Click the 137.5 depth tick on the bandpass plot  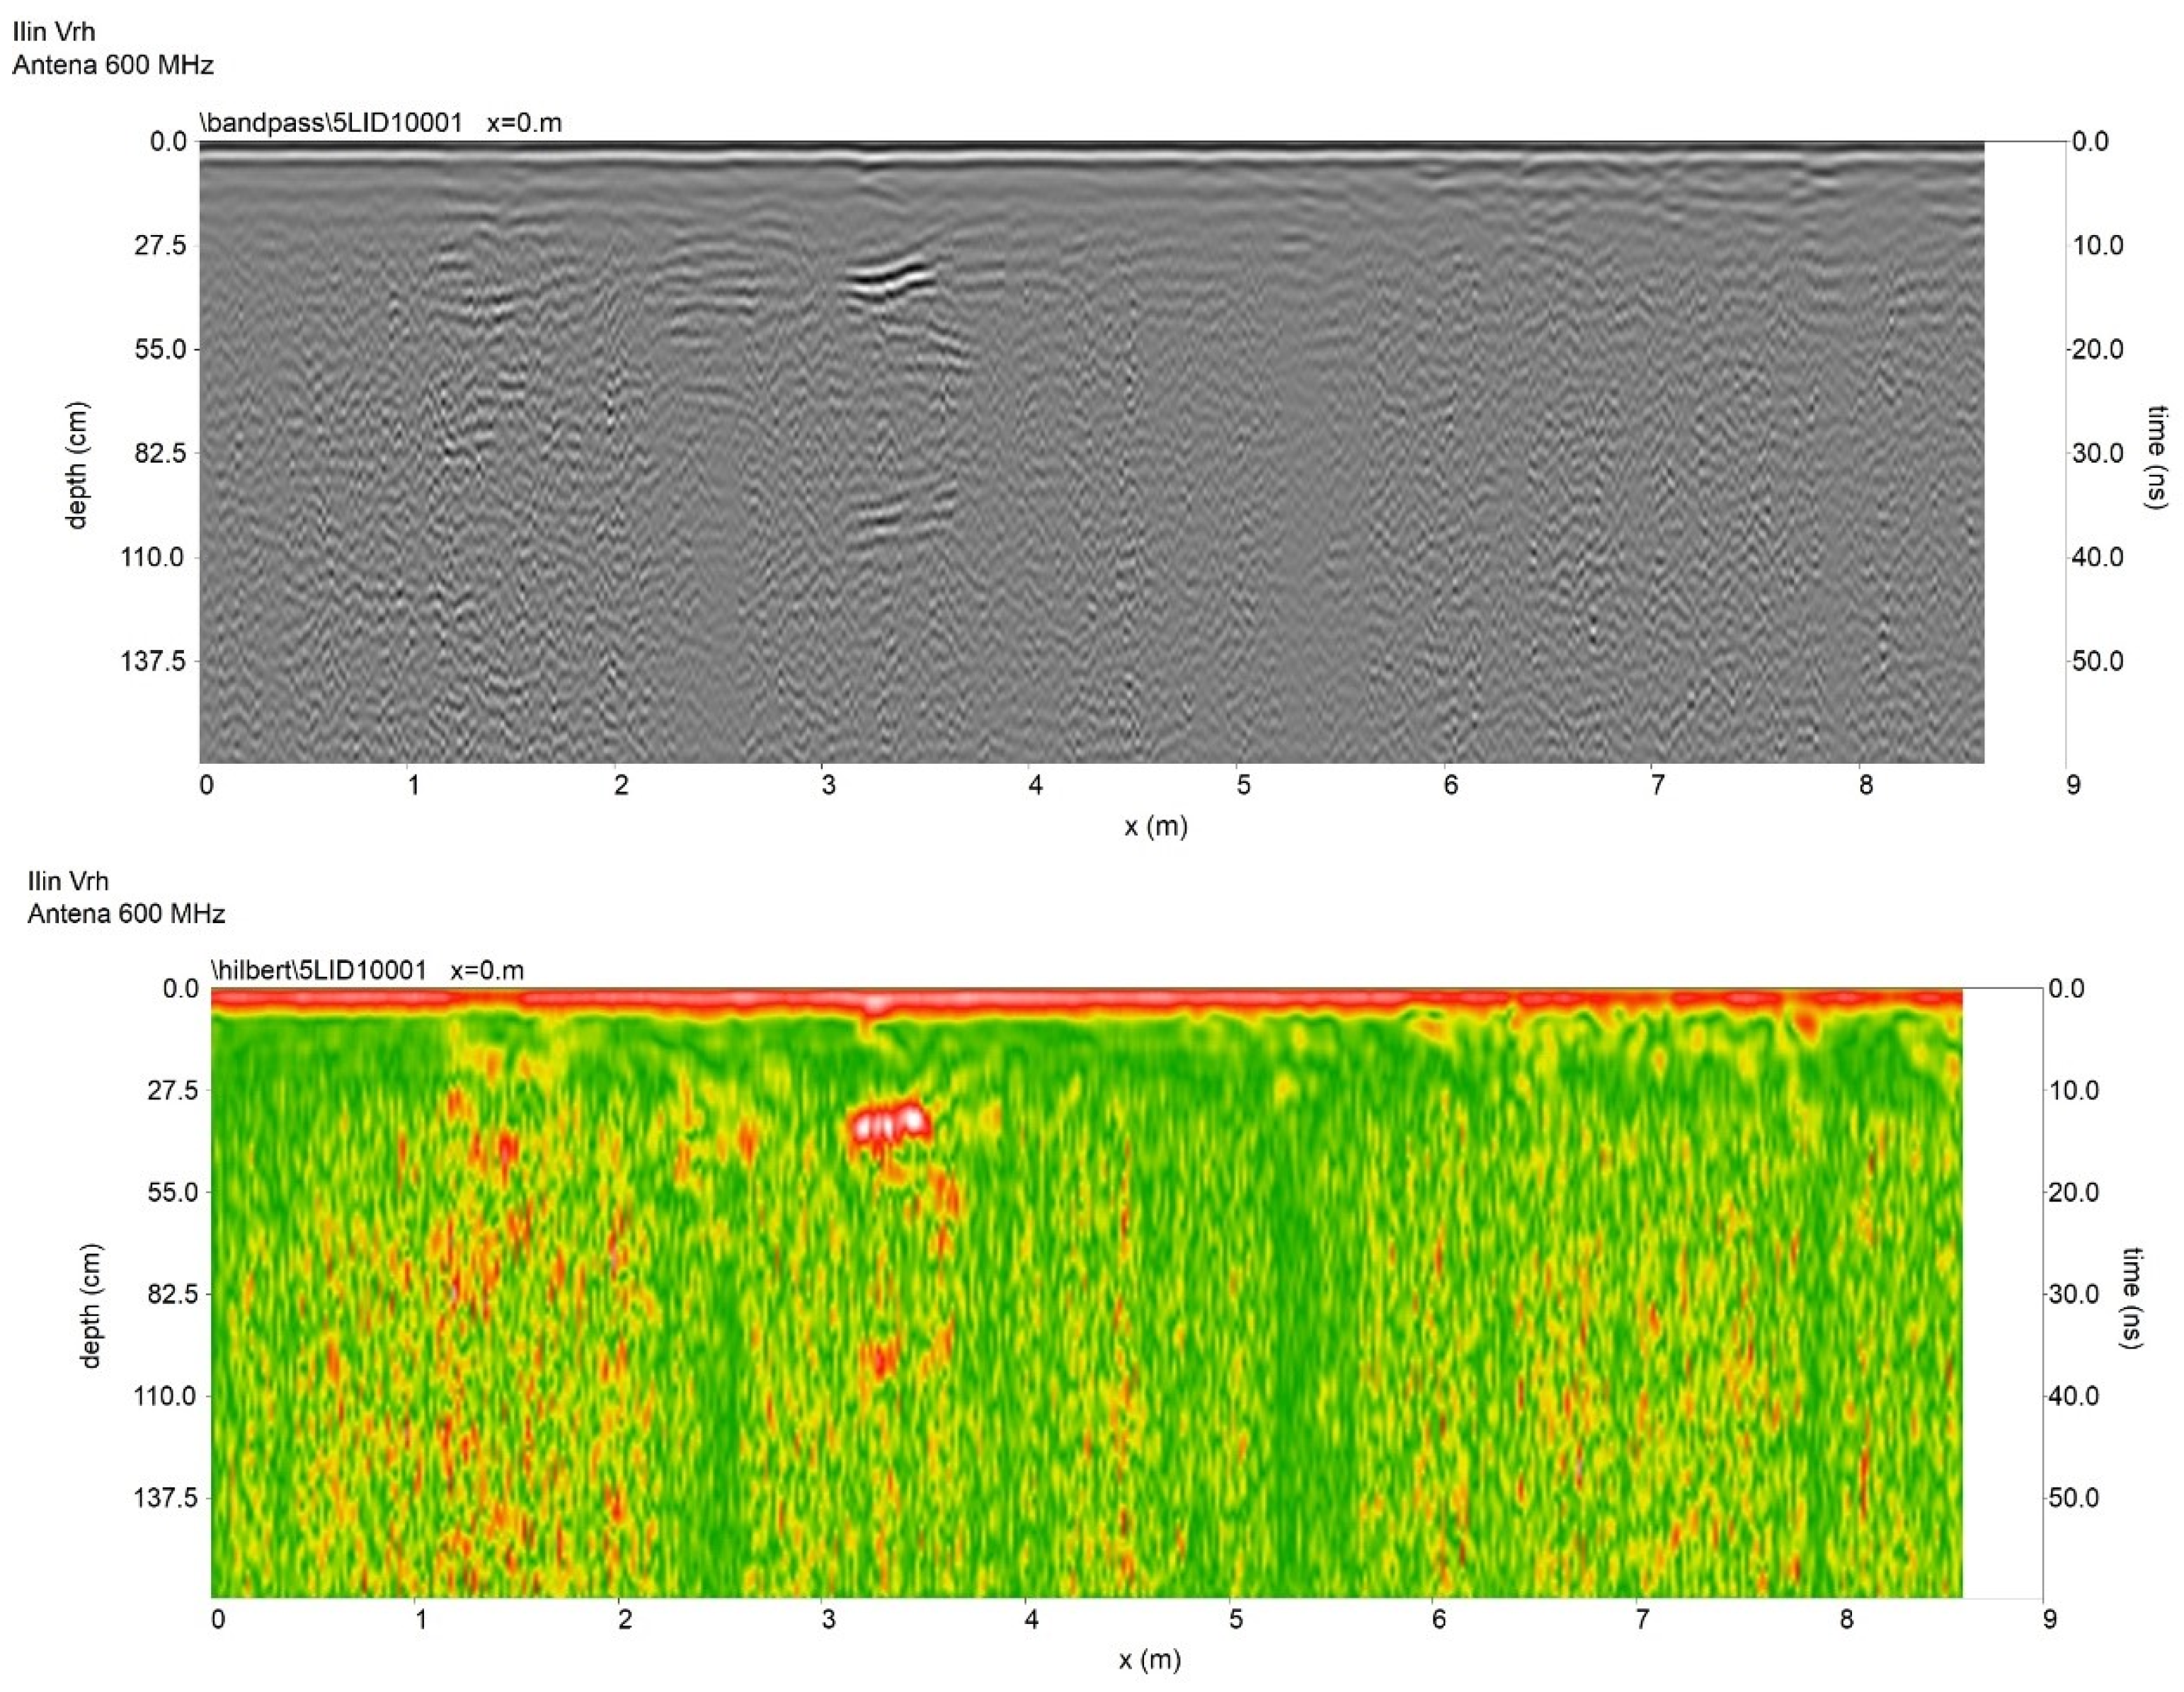coord(154,661)
